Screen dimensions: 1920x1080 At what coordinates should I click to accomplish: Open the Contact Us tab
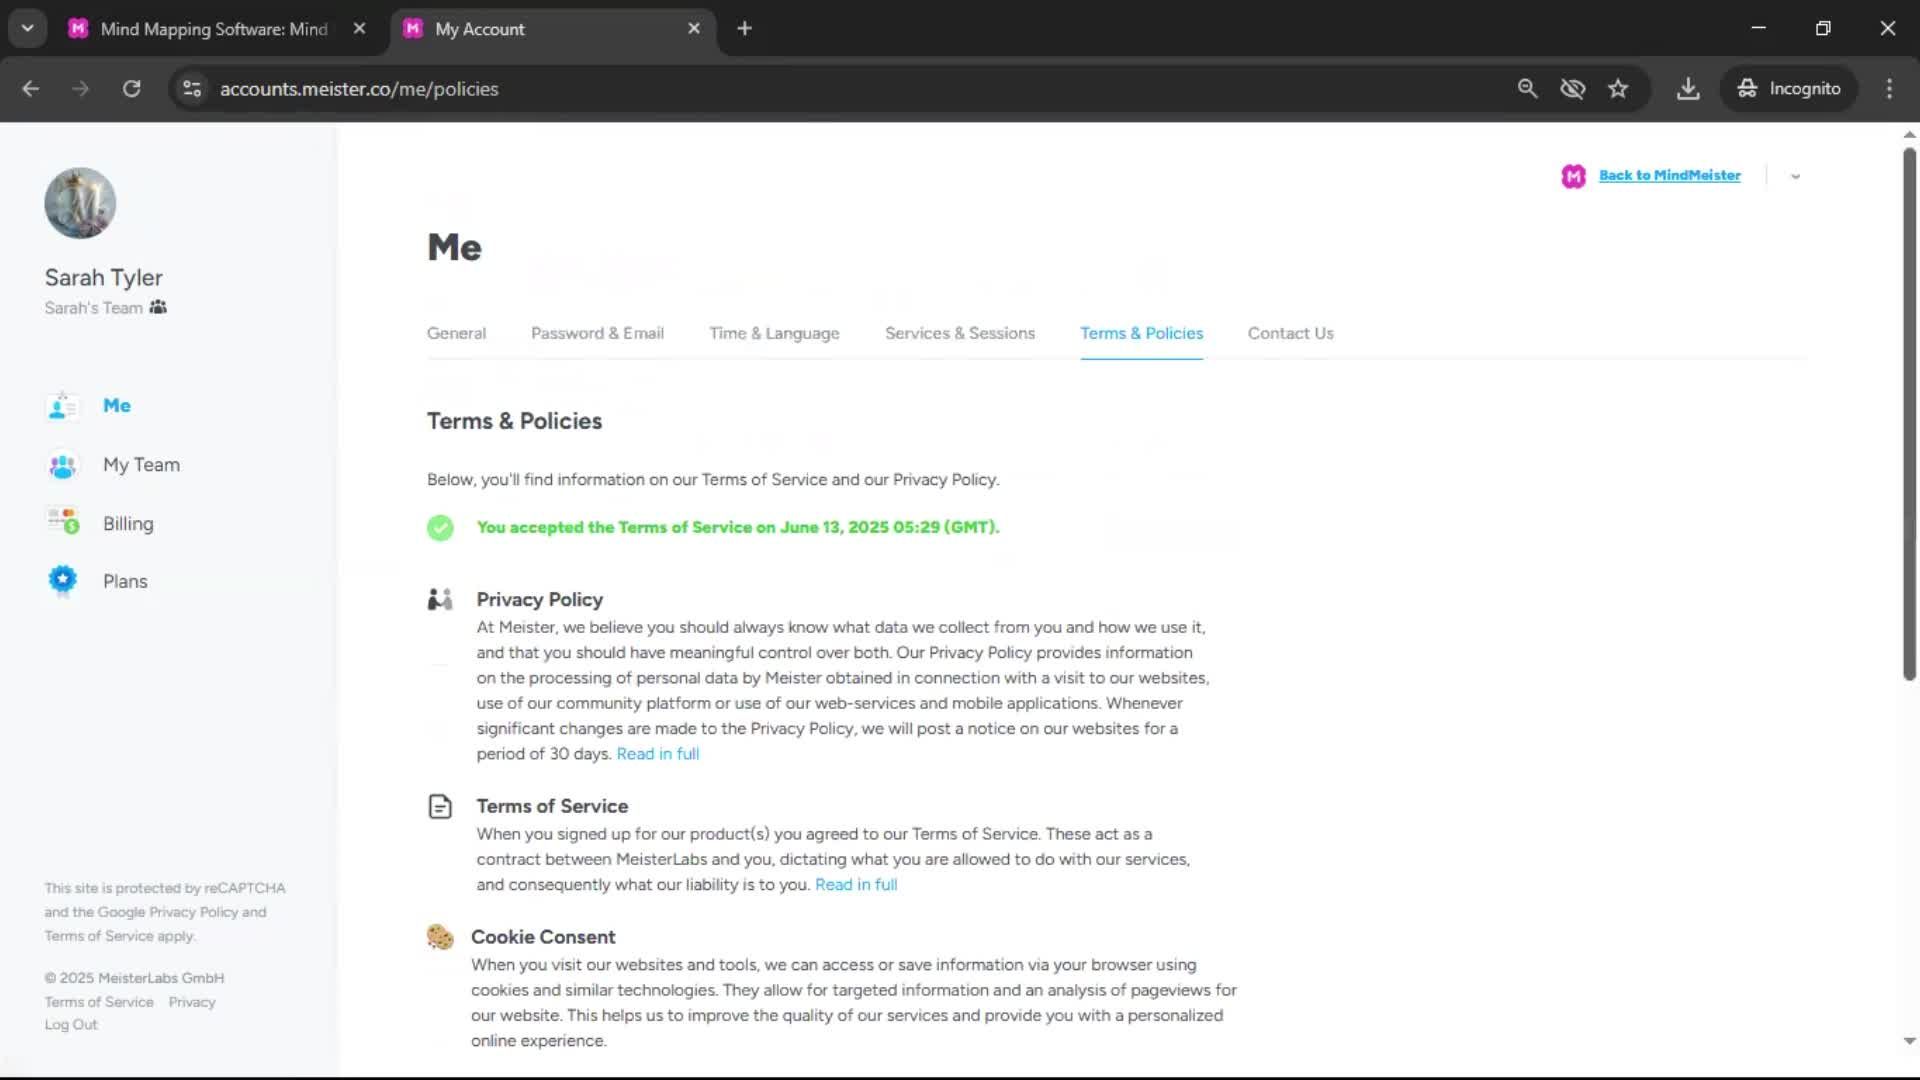(x=1290, y=333)
